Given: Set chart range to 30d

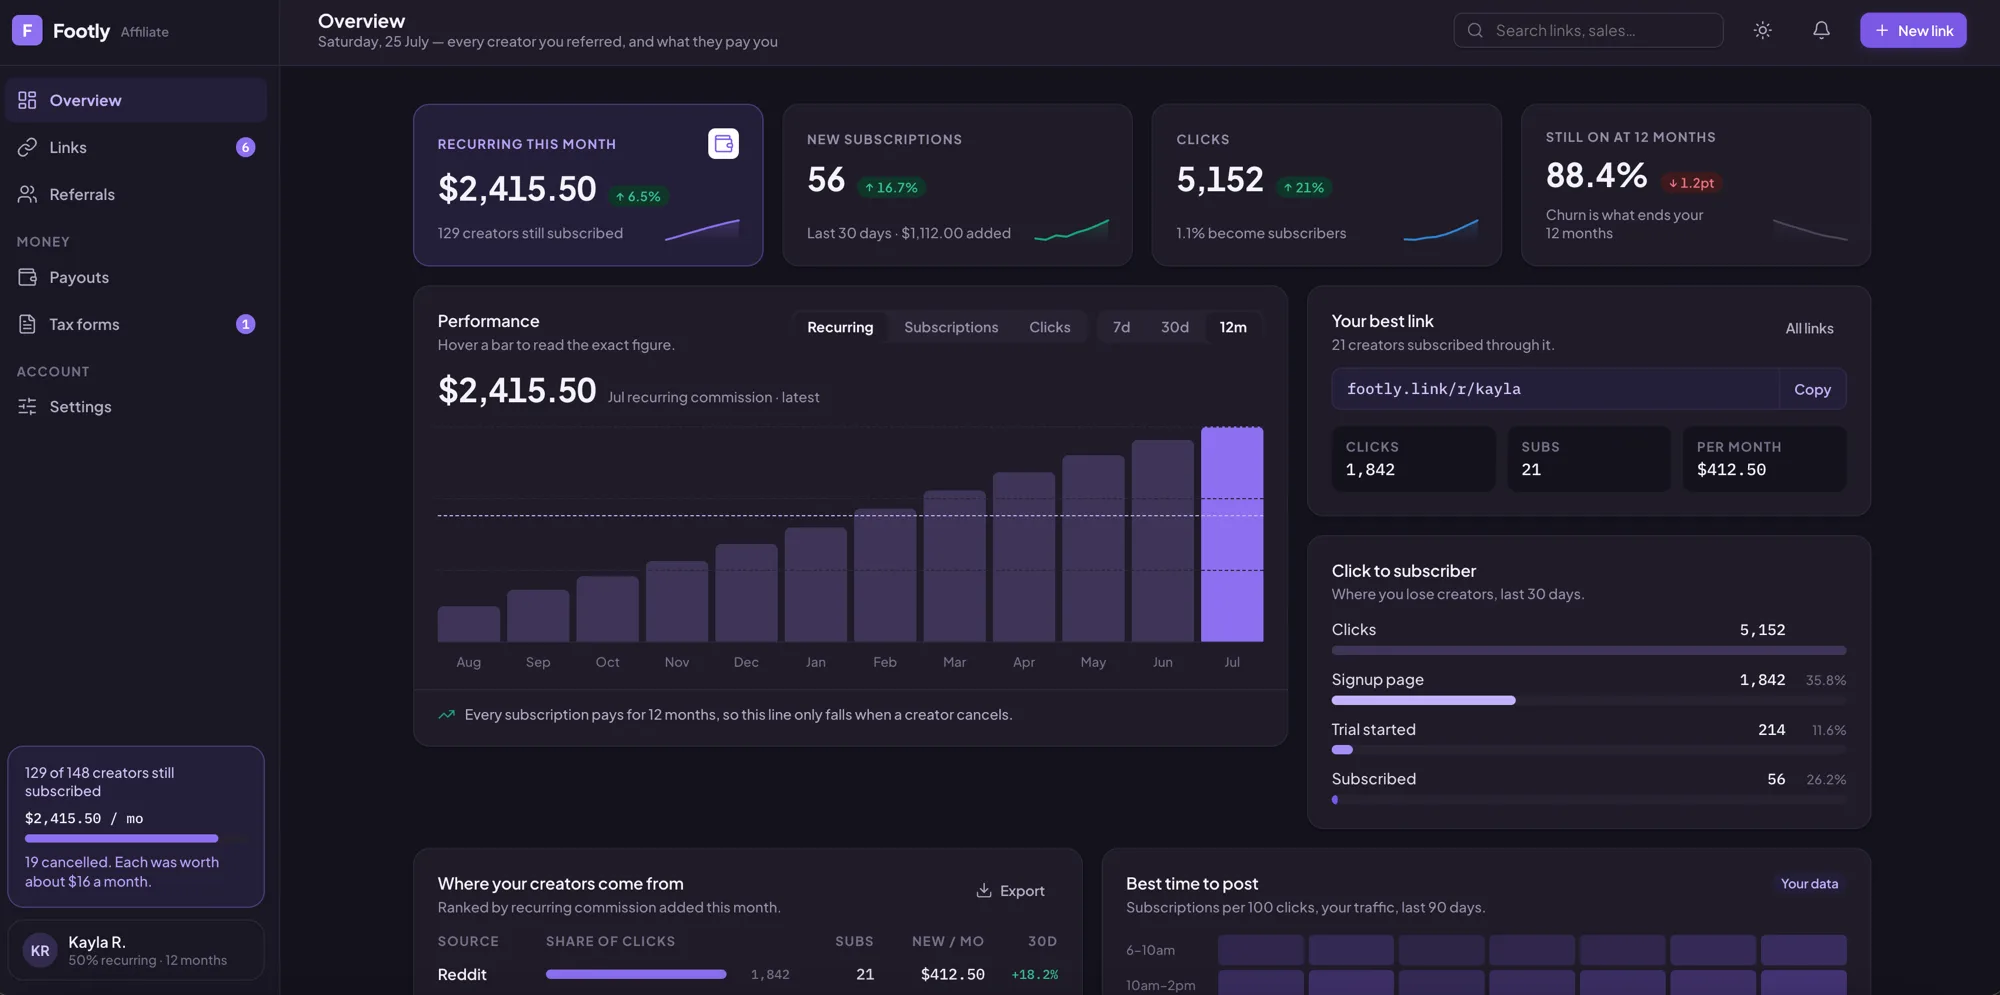Looking at the screenshot, I should coord(1175,327).
